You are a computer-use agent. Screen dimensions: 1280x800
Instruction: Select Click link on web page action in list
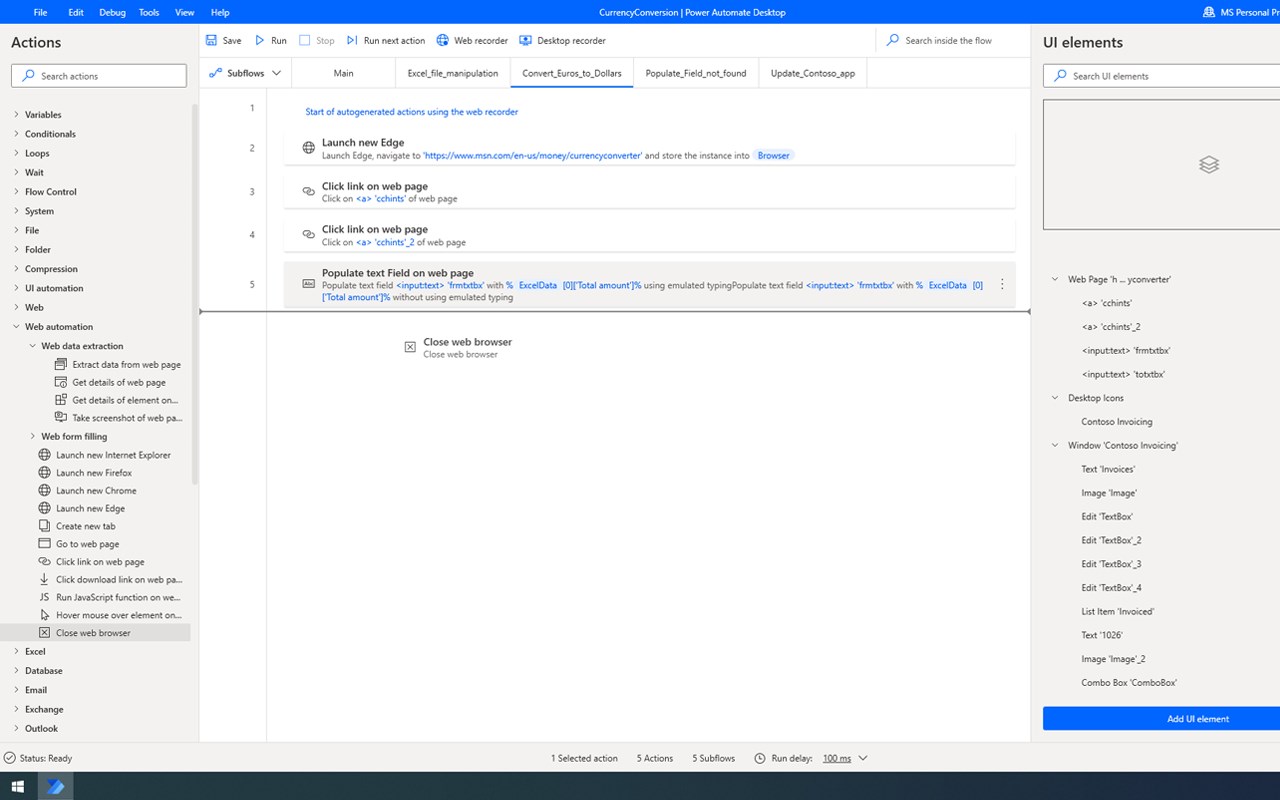91,562
